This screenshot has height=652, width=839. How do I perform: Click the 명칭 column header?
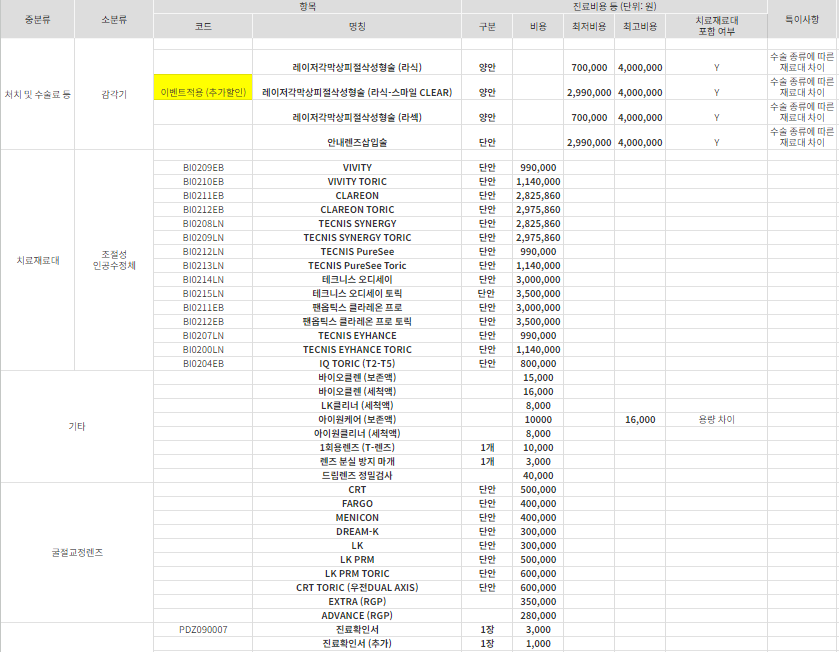click(357, 26)
